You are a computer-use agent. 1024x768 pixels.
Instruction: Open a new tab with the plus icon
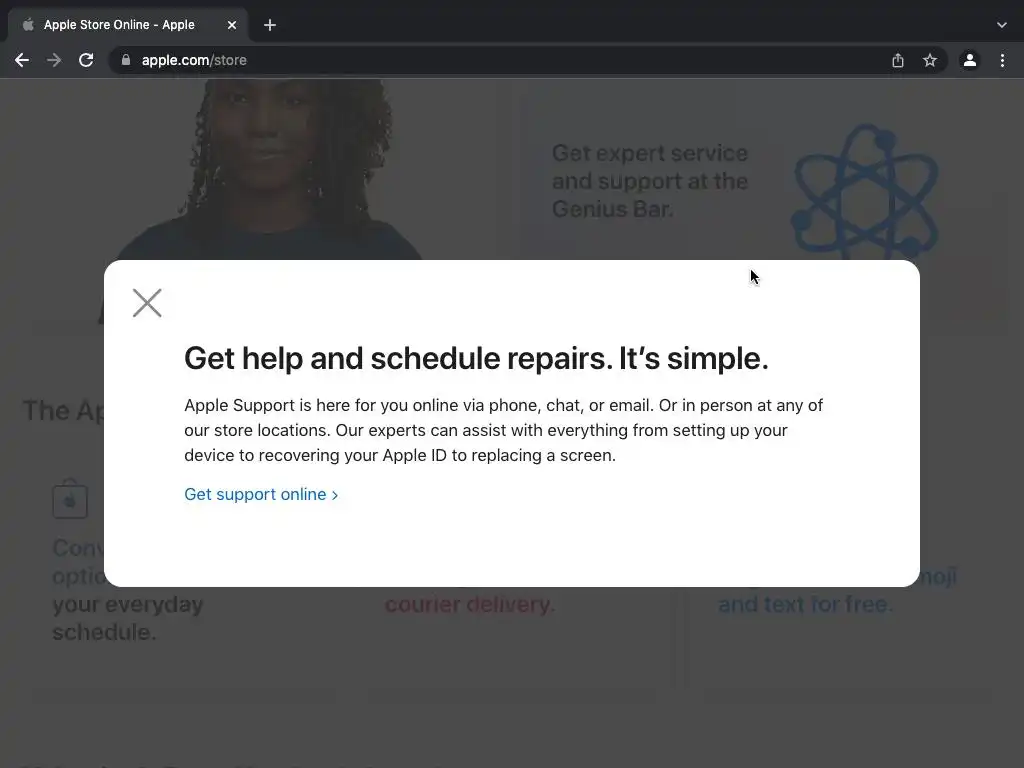click(x=270, y=25)
